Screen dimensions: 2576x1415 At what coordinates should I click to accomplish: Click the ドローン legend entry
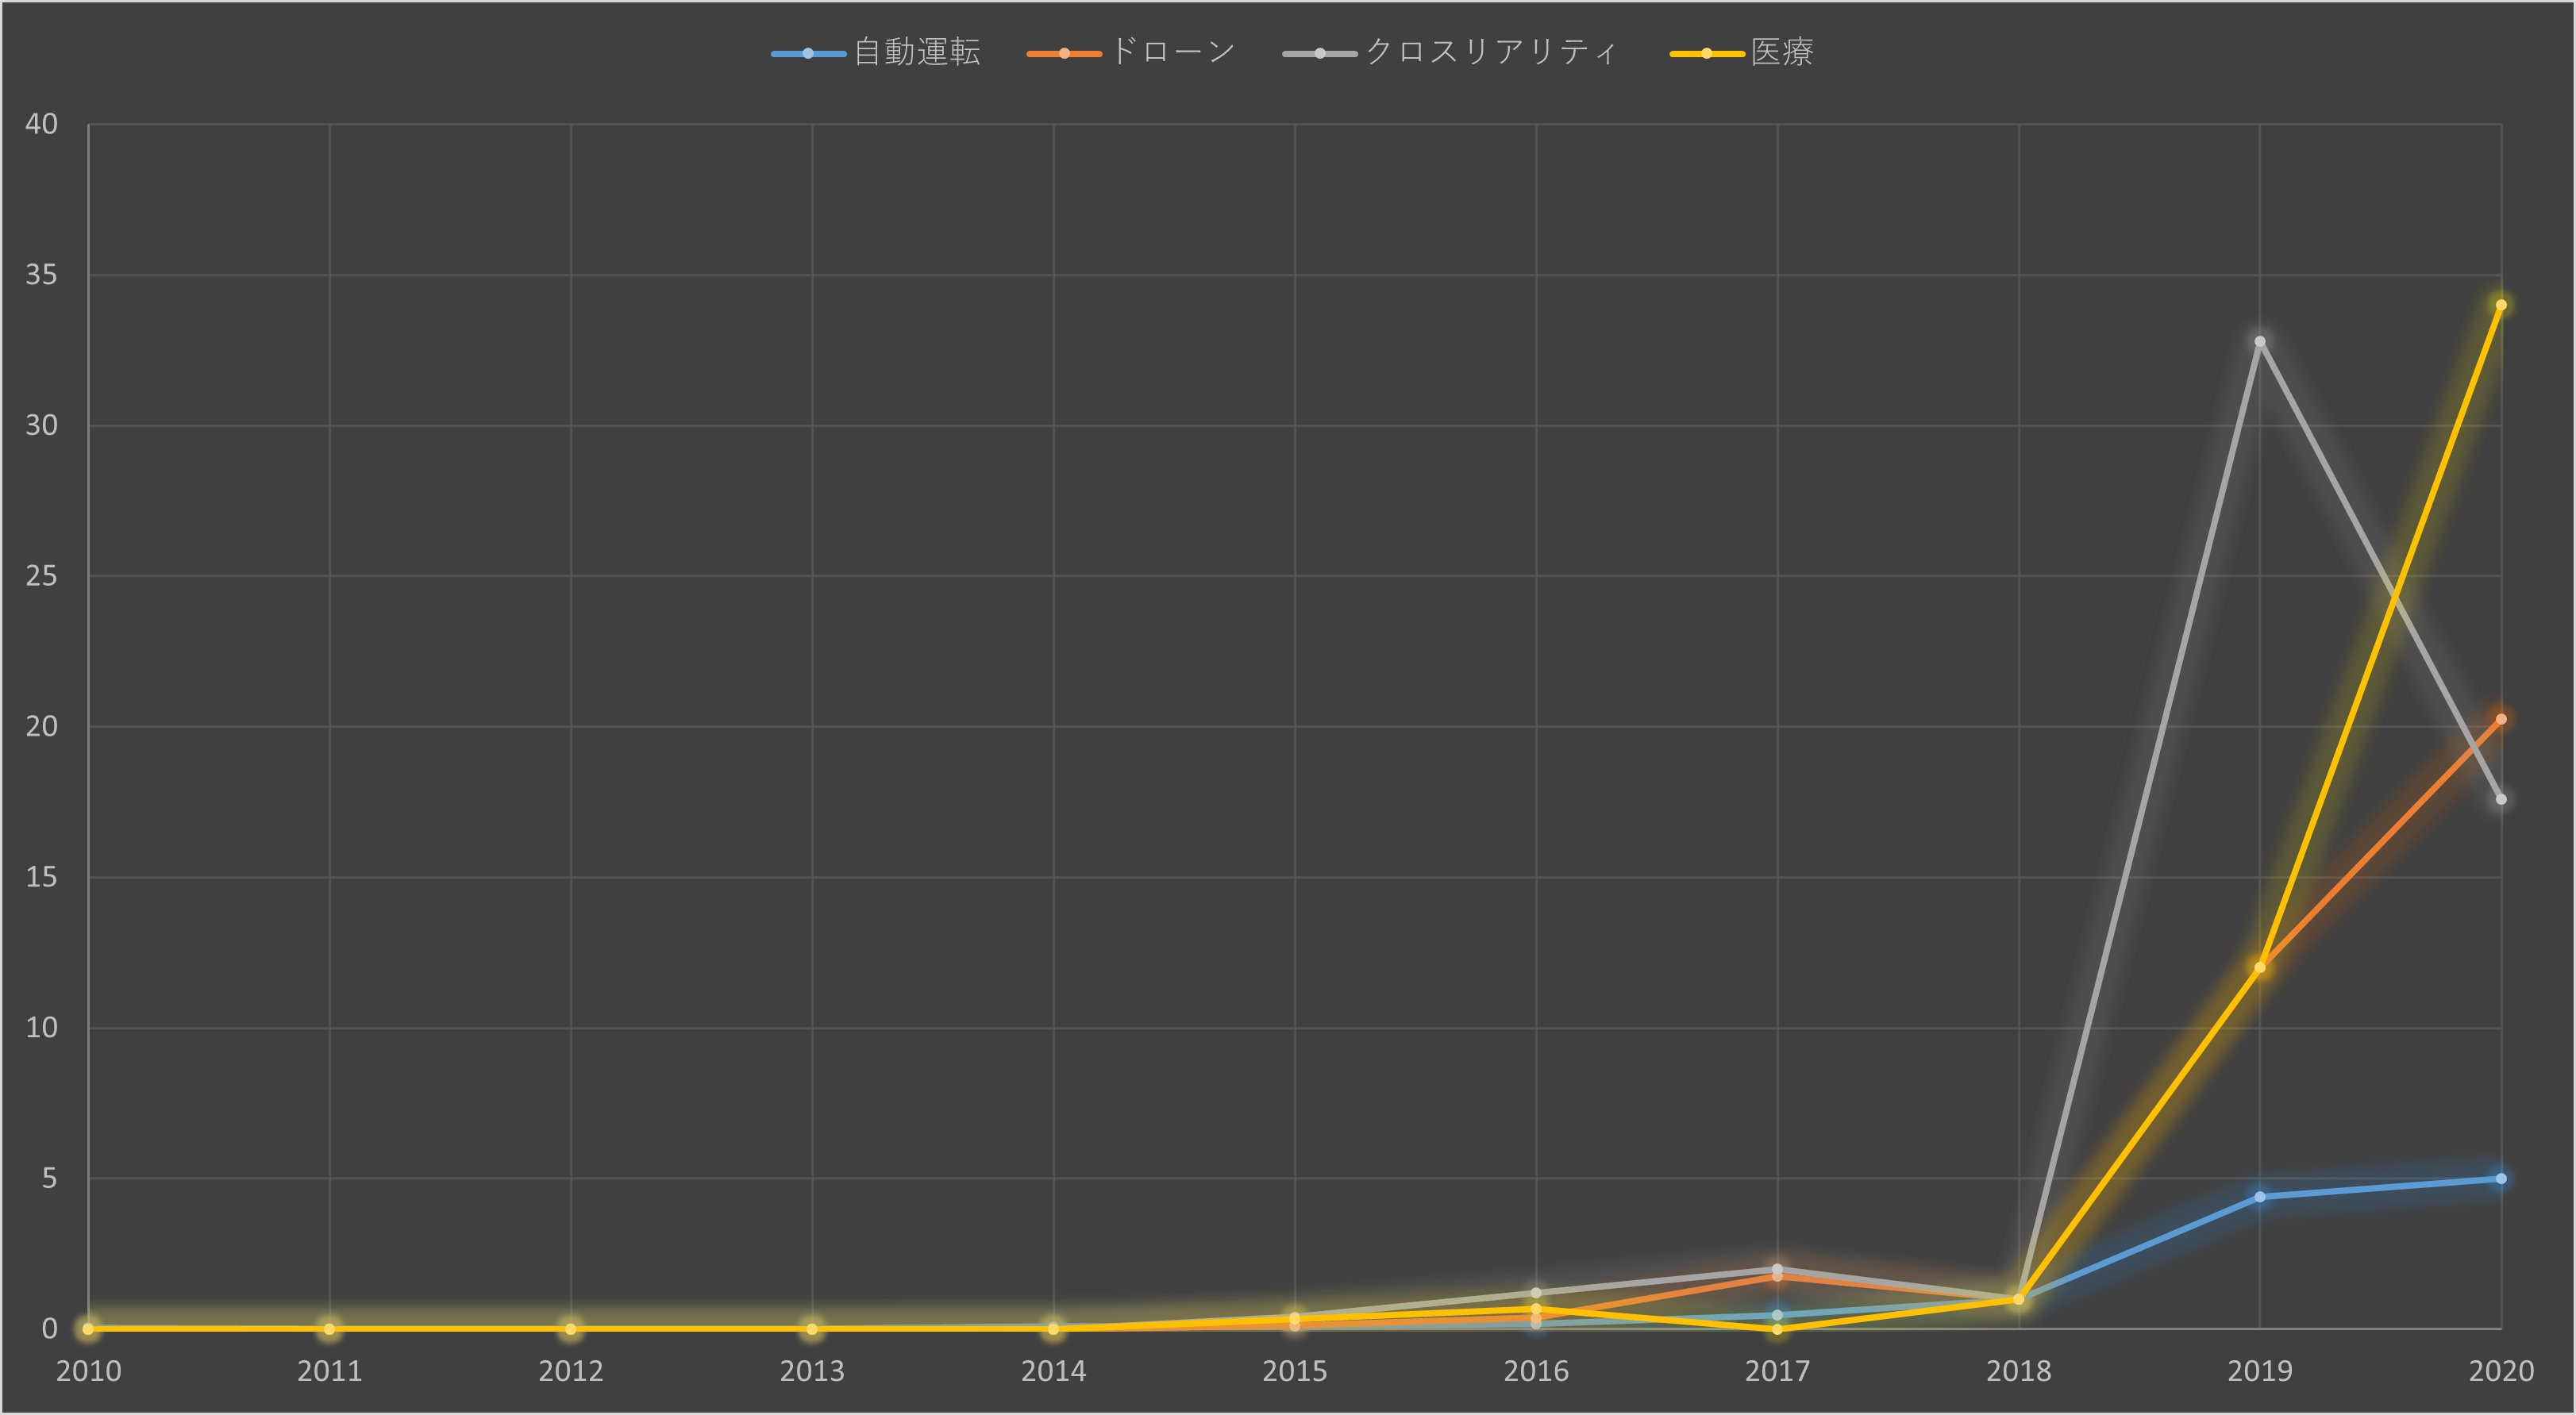(x=1172, y=52)
